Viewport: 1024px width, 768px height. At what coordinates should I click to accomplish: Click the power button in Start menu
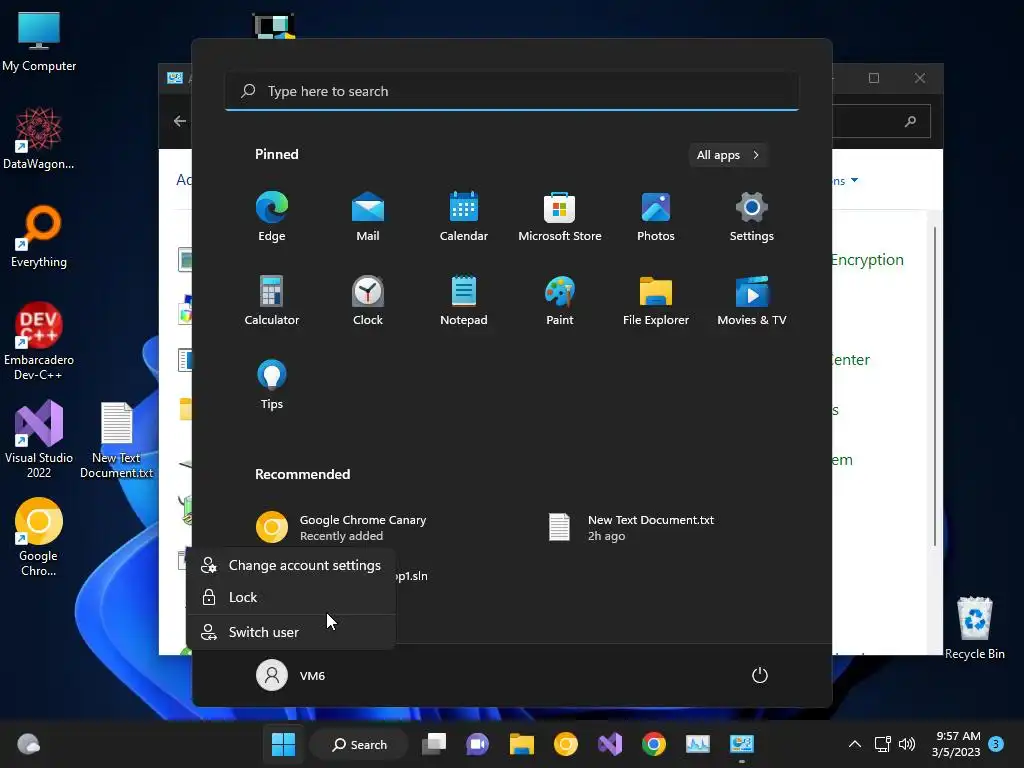tap(760, 675)
